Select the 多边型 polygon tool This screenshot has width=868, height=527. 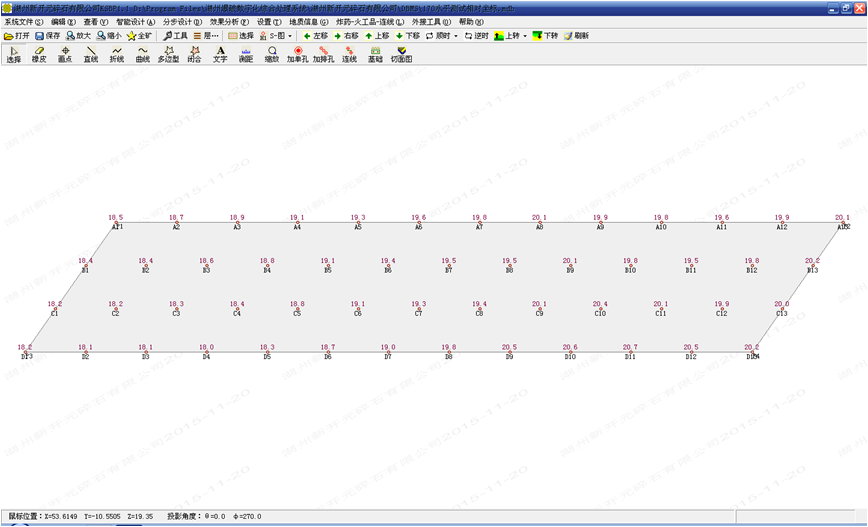click(168, 54)
